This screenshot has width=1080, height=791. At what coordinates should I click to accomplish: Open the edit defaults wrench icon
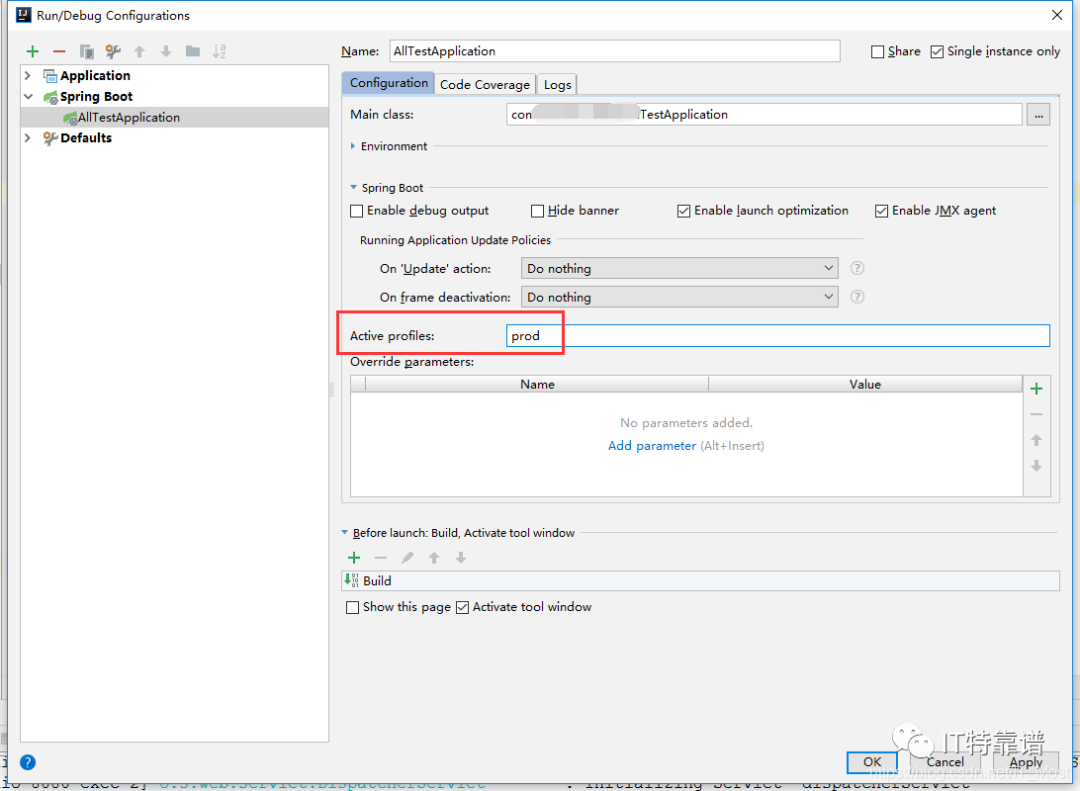(x=113, y=52)
